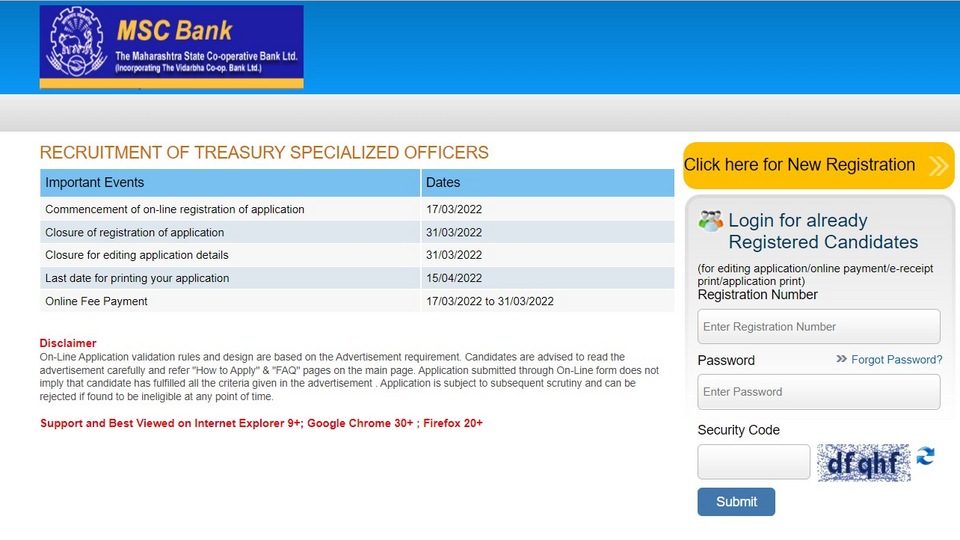The width and height of the screenshot is (960, 540).
Task: Click the MSC Bank logo banner
Action: point(171,47)
